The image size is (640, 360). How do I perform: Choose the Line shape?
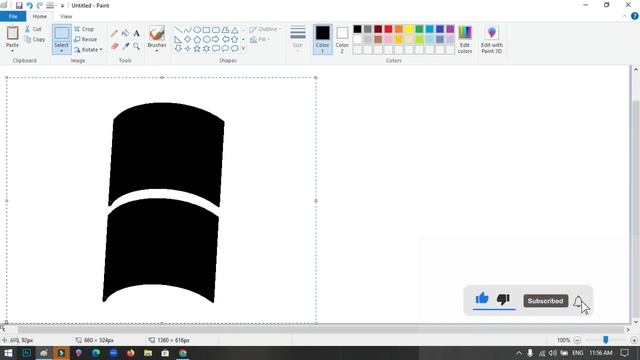coord(178,30)
